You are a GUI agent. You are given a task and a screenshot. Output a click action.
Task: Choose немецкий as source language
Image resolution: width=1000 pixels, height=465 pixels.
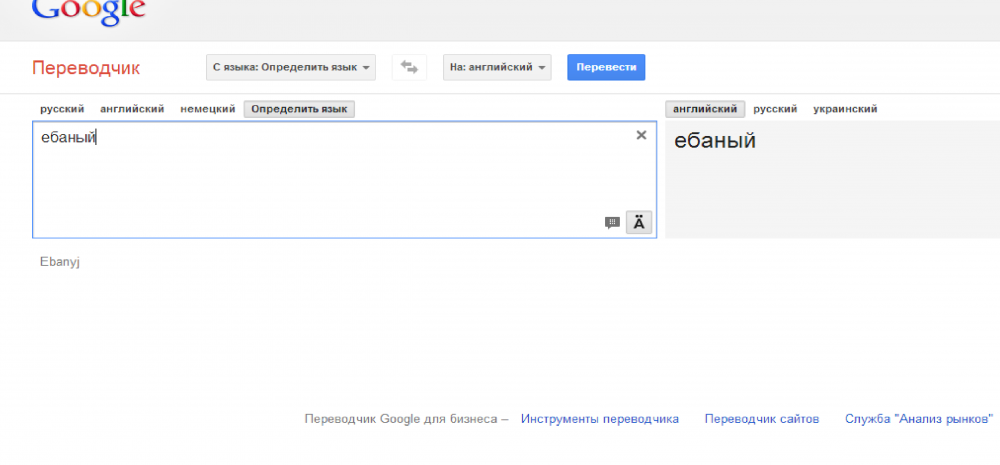pyautogui.click(x=208, y=109)
